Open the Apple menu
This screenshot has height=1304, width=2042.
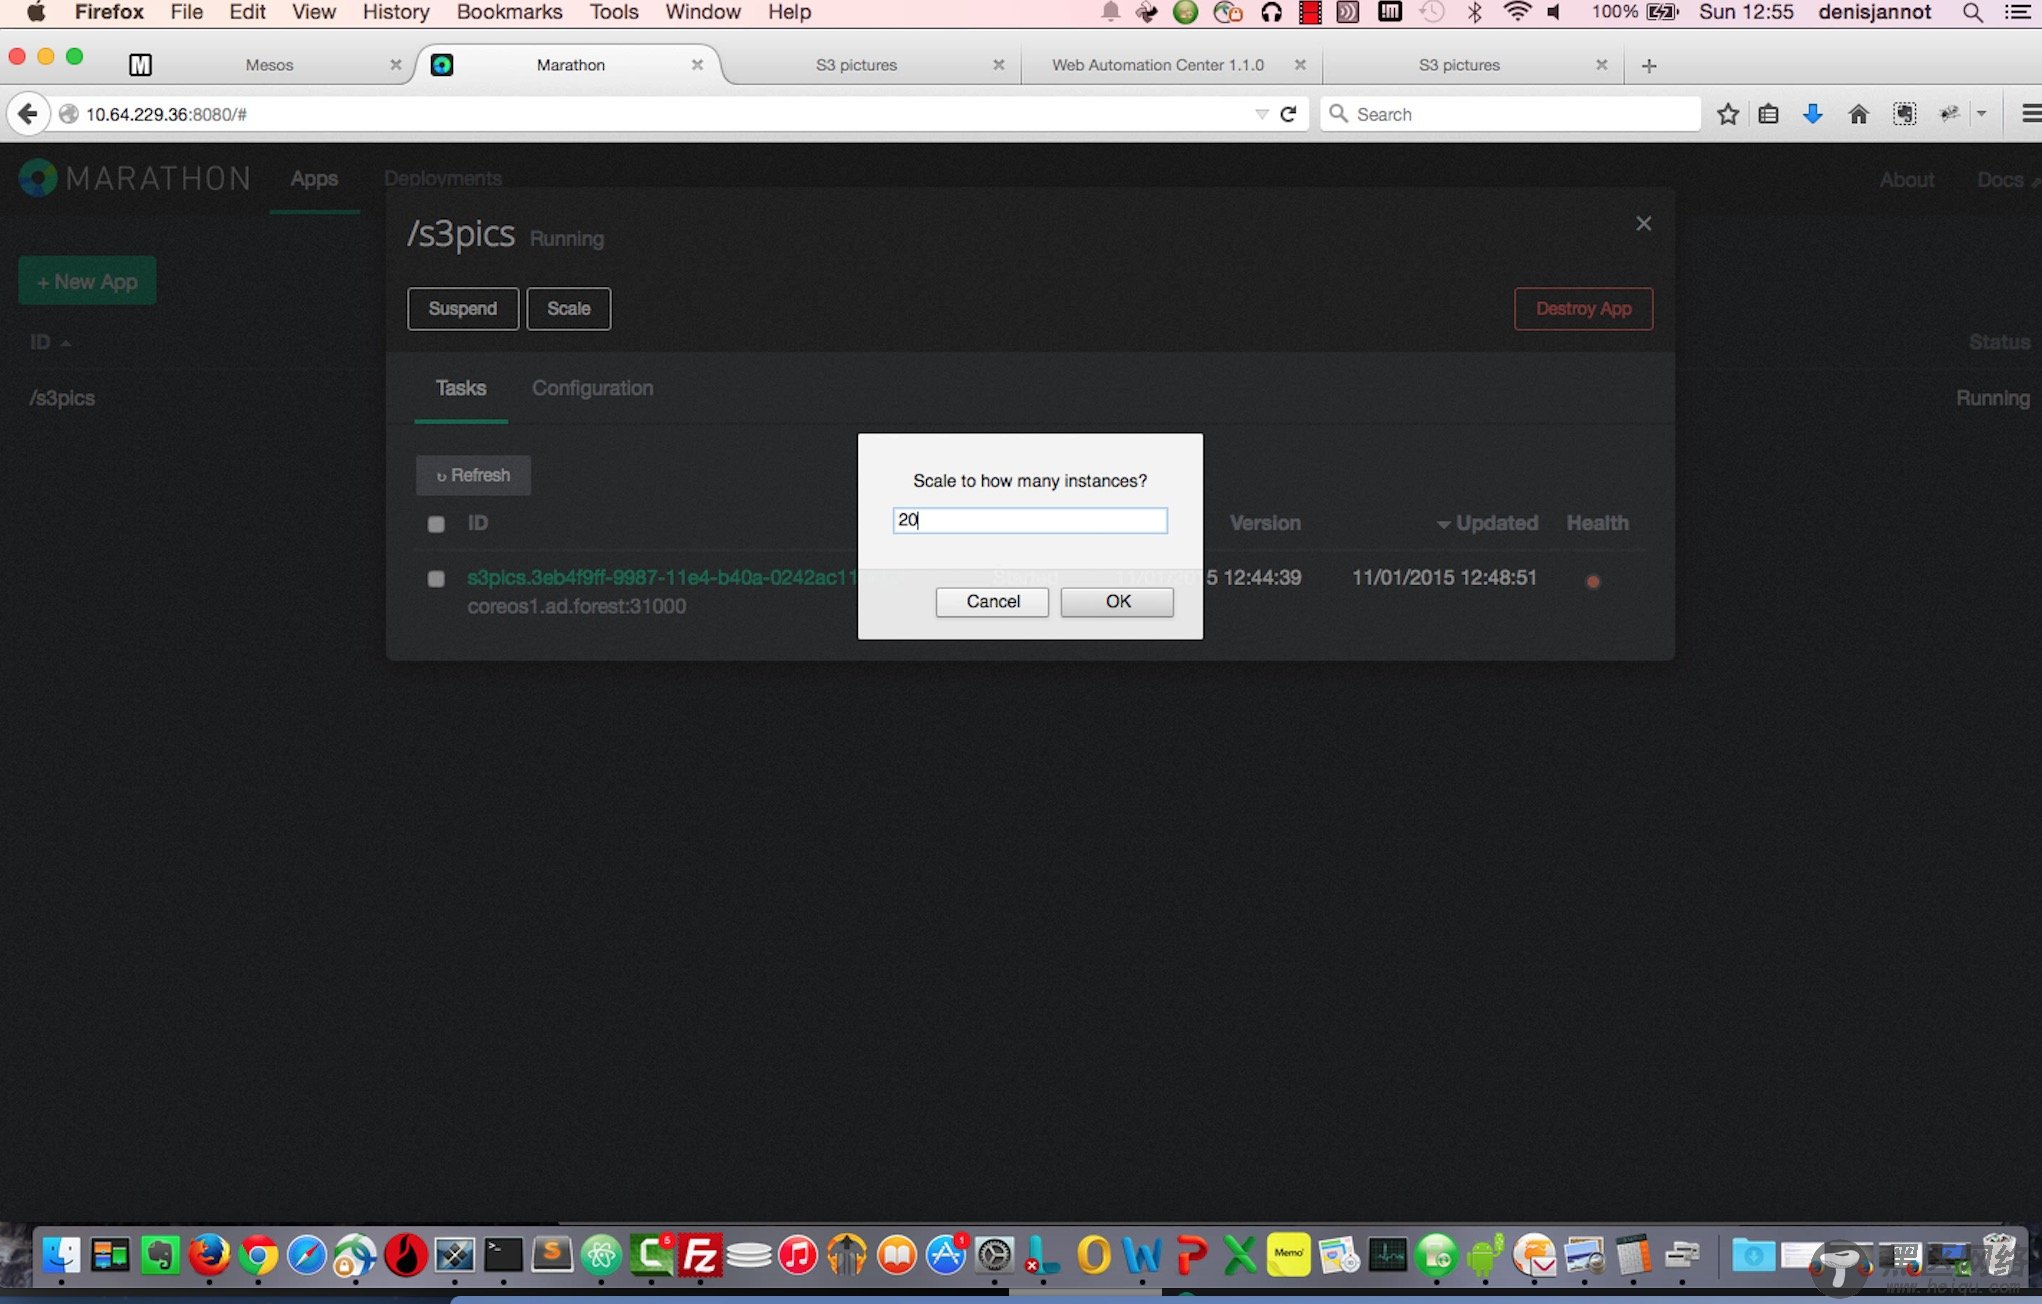36,12
